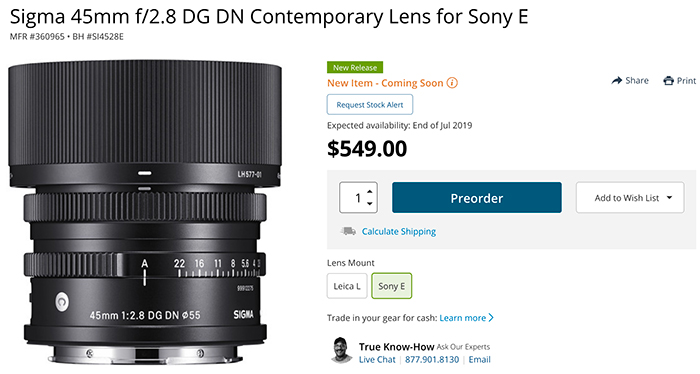Increase quantity with the up arrow

[370, 192]
